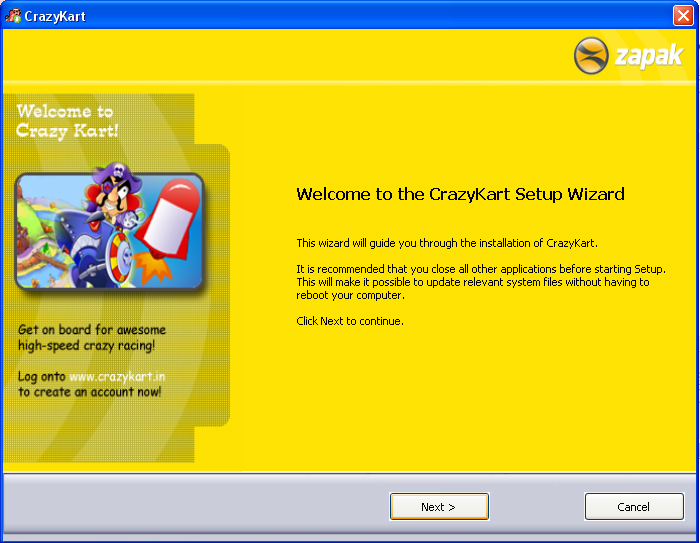Select the Crazy Kart game artwork thumbnail

click(x=109, y=230)
